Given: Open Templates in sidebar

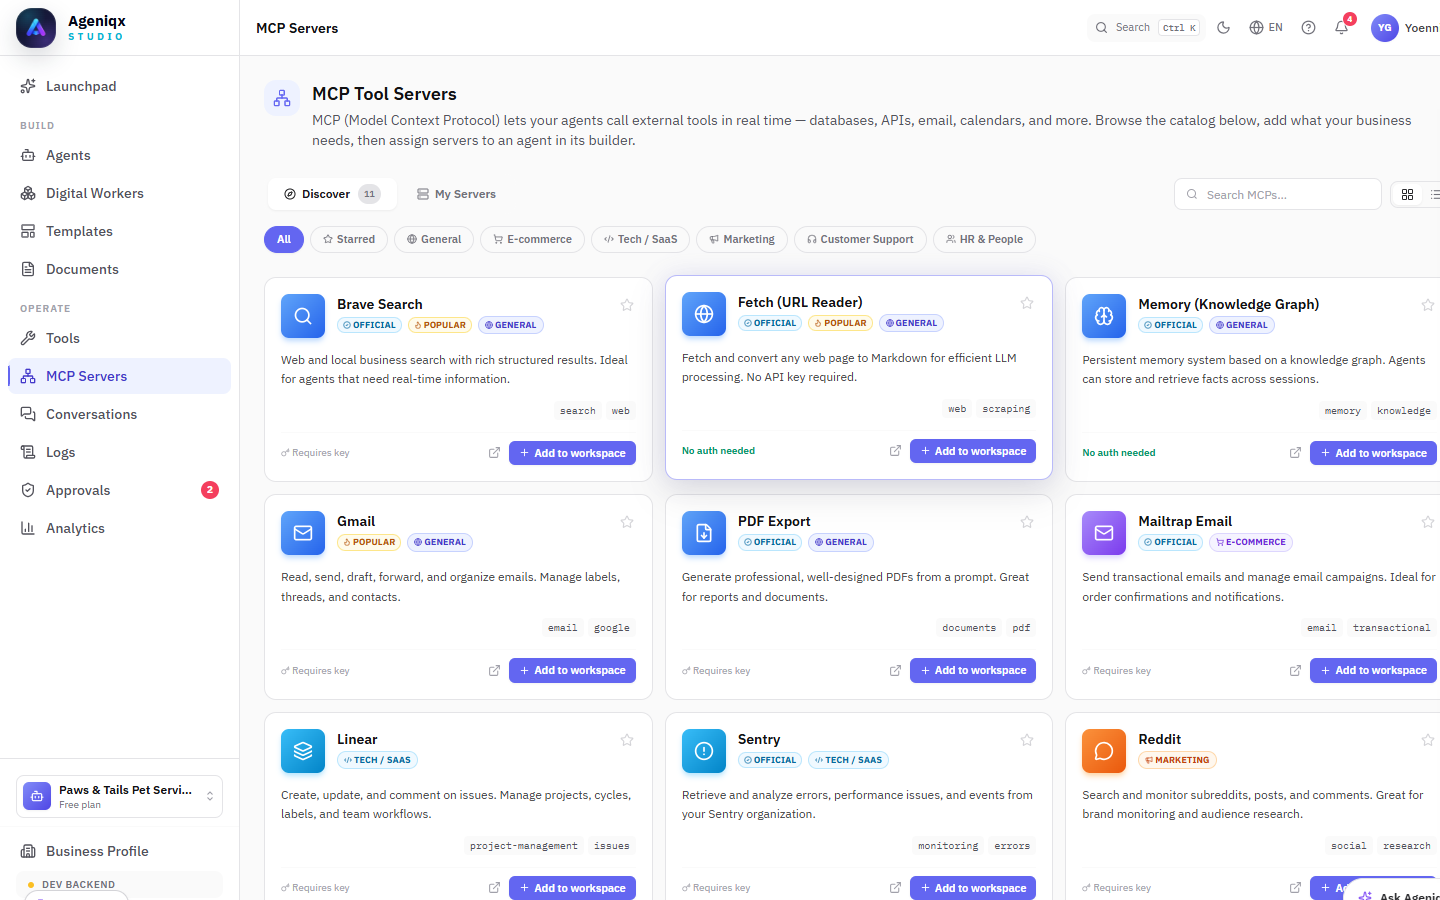Looking at the screenshot, I should [x=120, y=231].
